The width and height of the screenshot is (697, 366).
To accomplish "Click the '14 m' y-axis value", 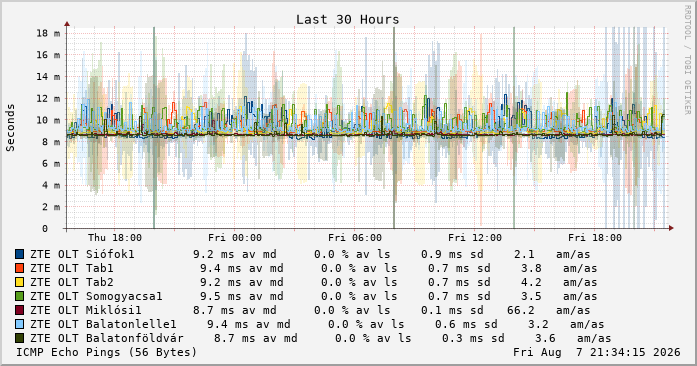I will [x=48, y=77].
